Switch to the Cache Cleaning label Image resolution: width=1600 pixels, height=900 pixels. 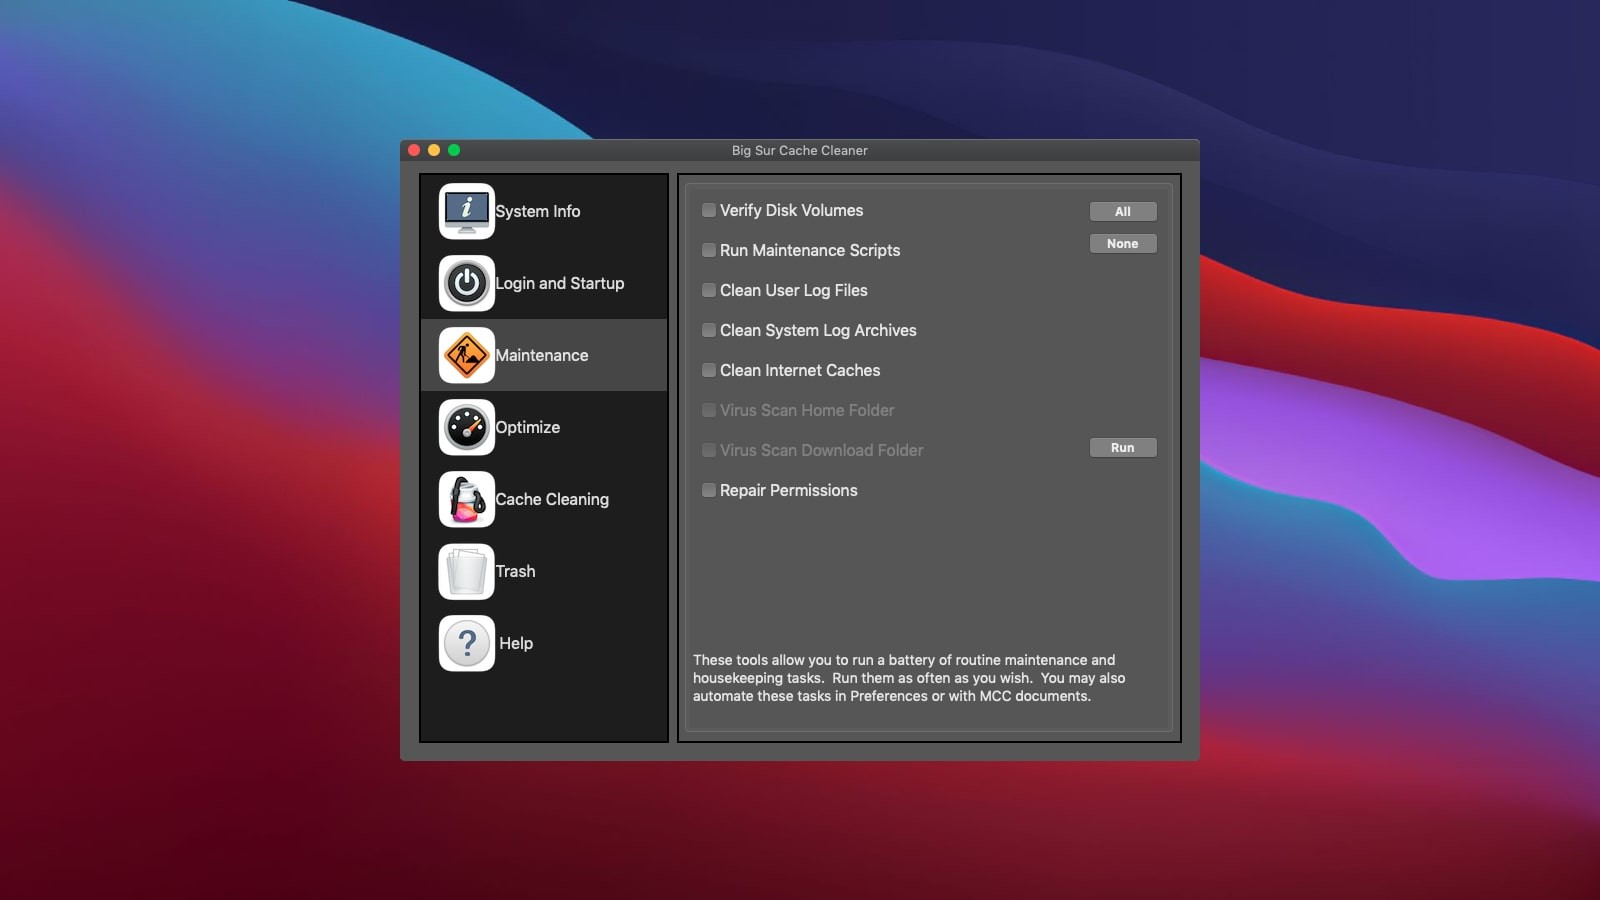click(x=552, y=499)
